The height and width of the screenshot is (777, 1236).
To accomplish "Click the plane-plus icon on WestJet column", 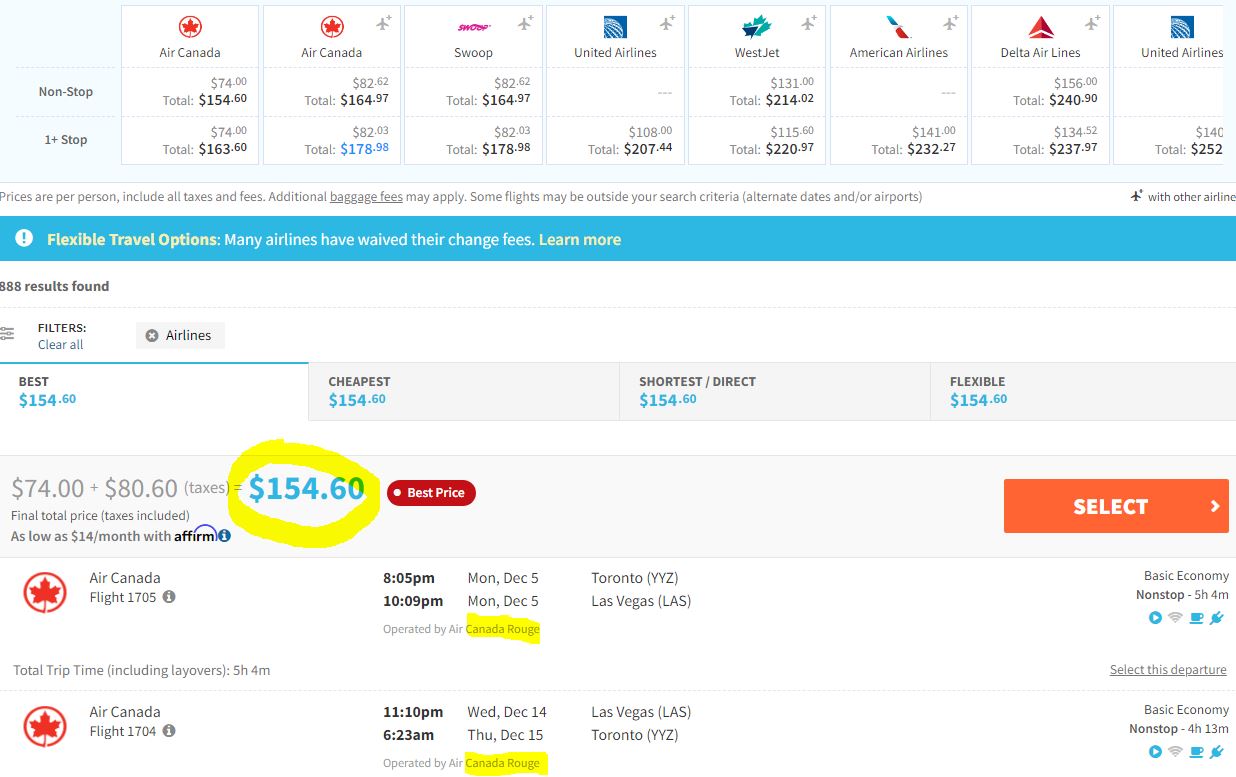I will click(x=809, y=23).
